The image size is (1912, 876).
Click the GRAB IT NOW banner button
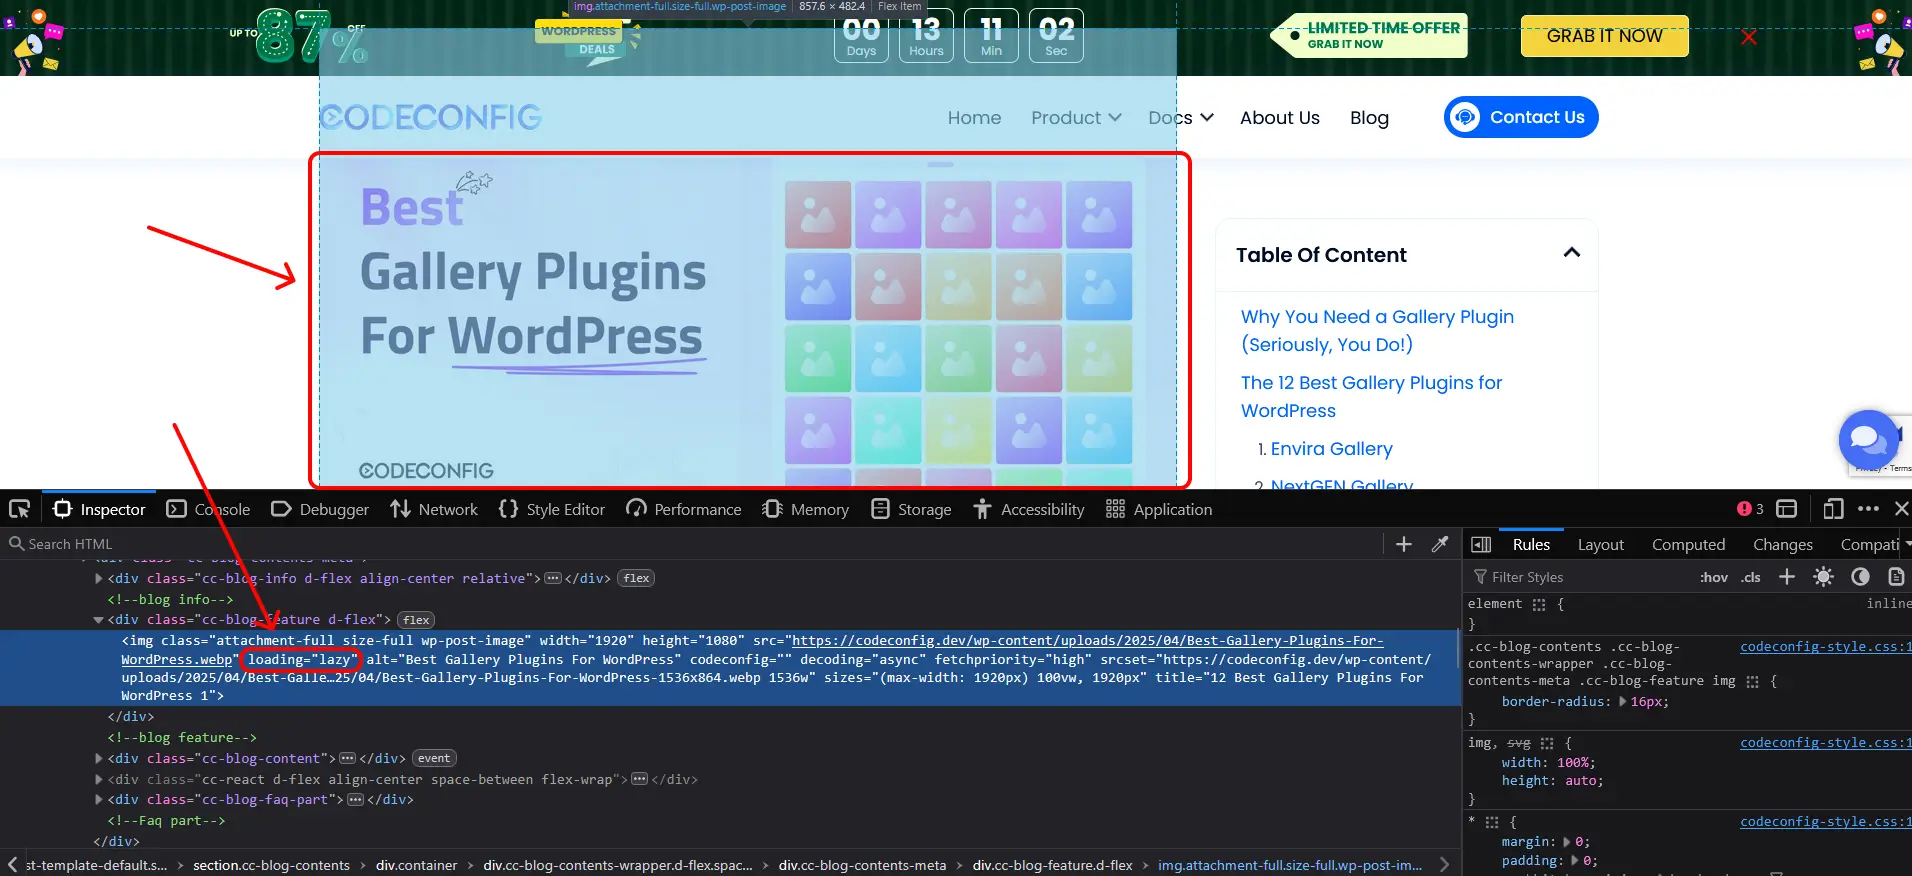pyautogui.click(x=1604, y=36)
